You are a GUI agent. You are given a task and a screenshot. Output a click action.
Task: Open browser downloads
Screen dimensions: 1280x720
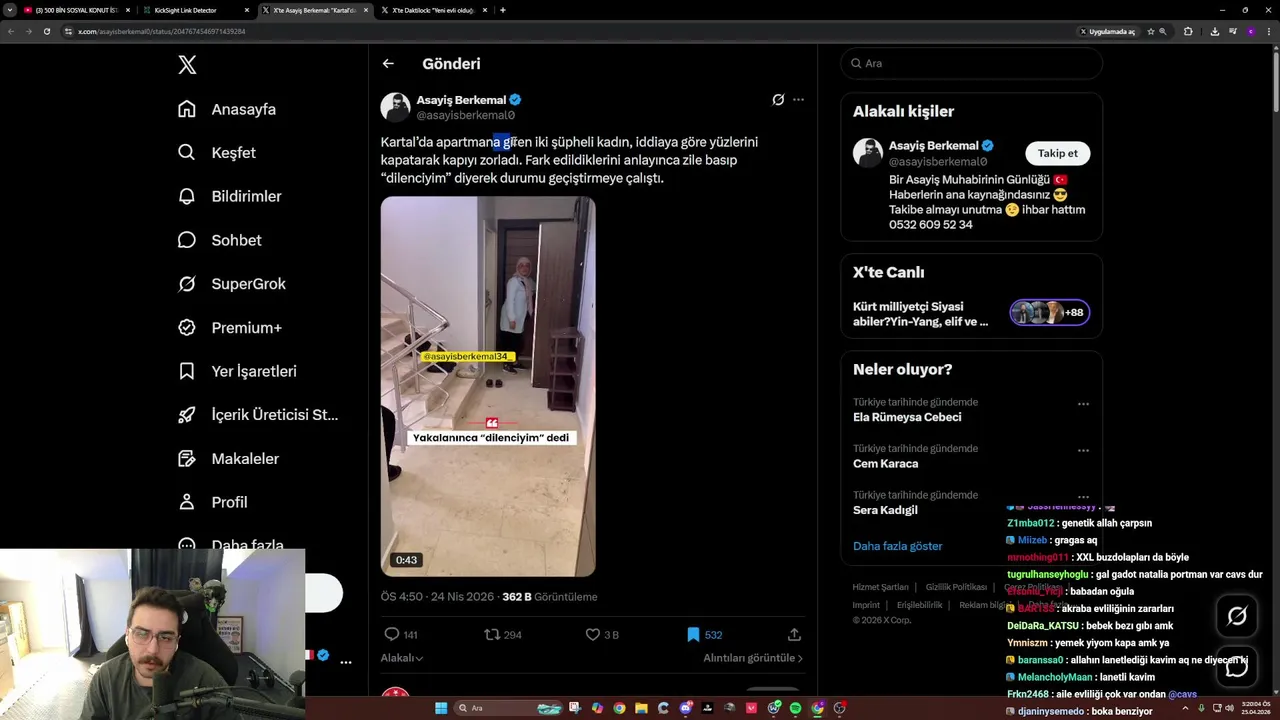click(1215, 31)
